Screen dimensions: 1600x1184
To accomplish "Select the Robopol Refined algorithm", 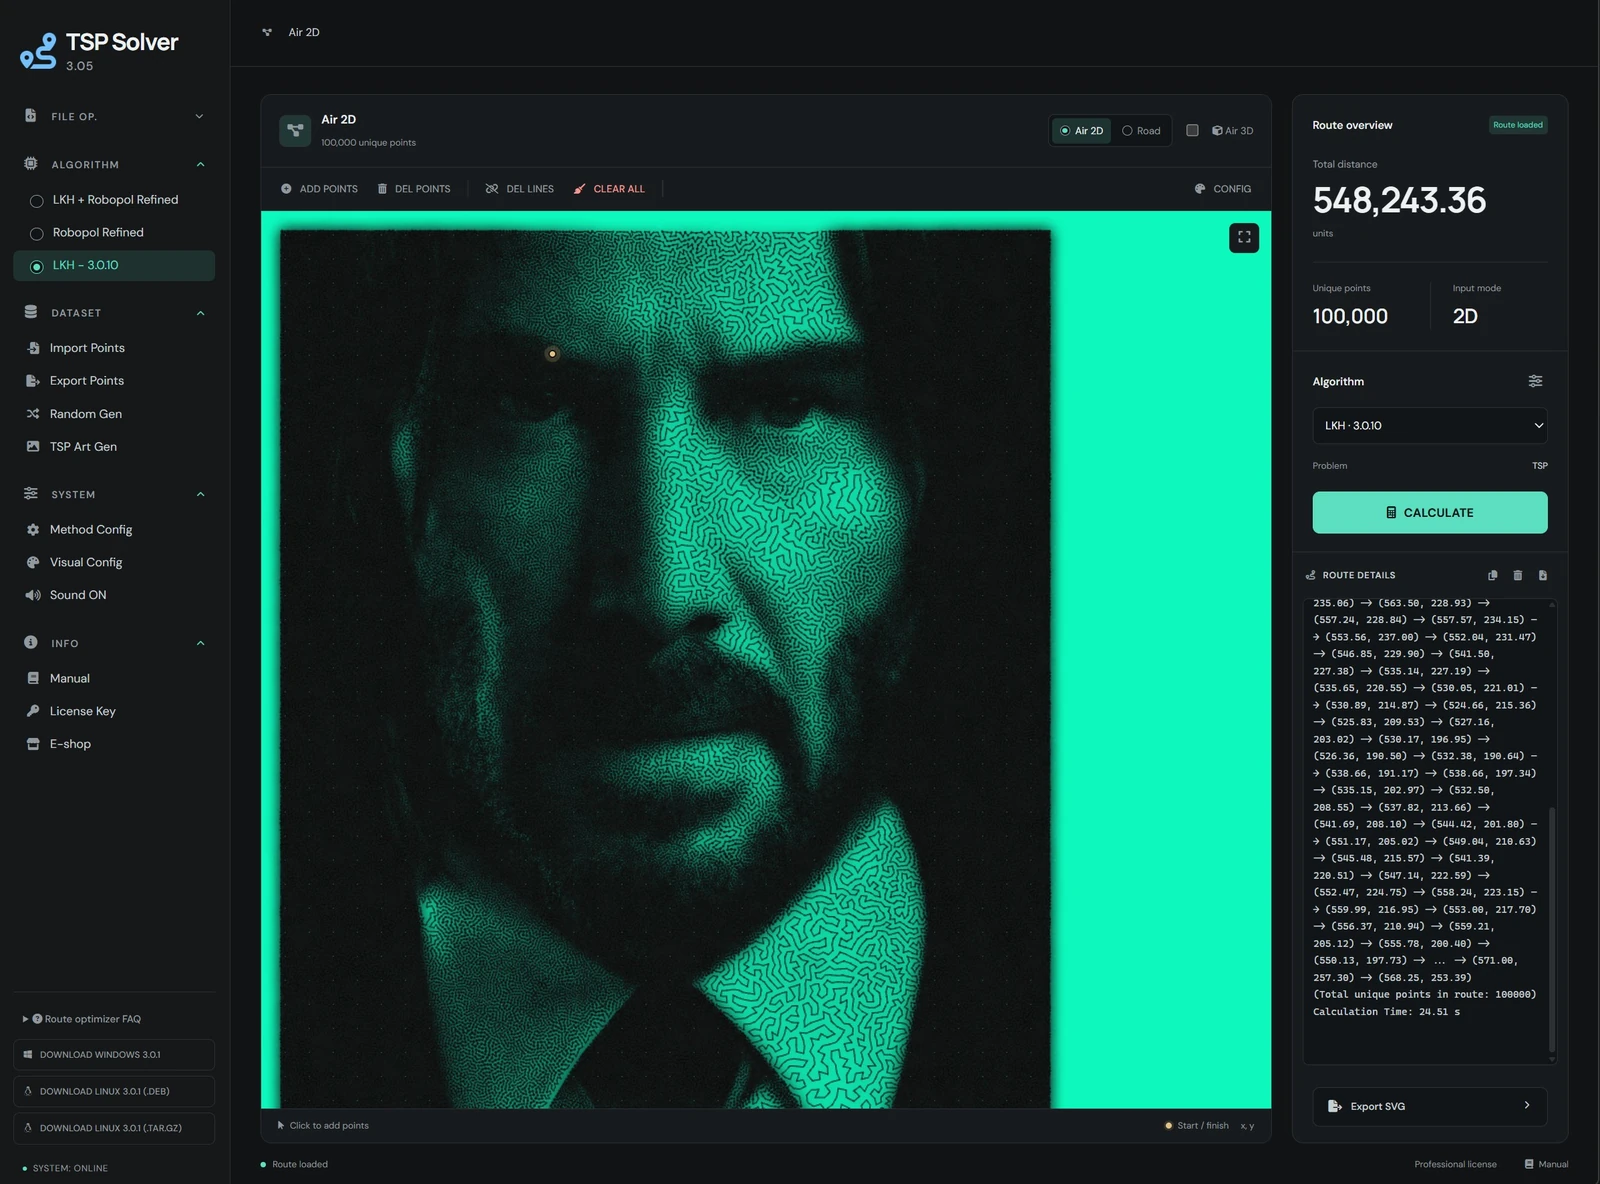I will pos(114,233).
